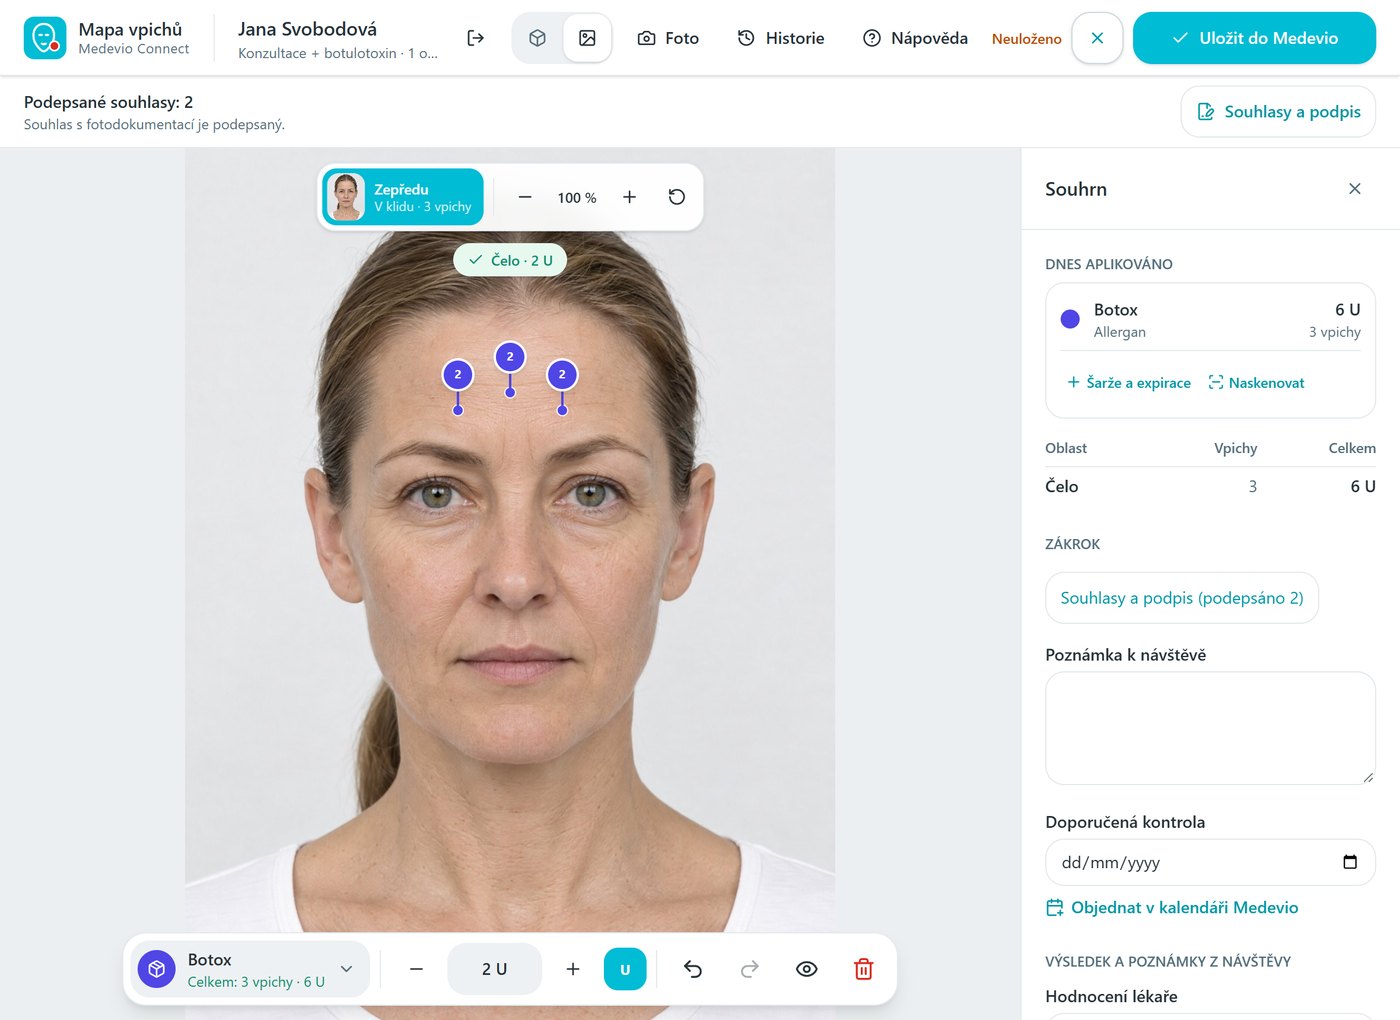Viewport: 1400px width, 1020px height.
Task: Save with Uložit do Medevio
Action: [x=1254, y=38]
